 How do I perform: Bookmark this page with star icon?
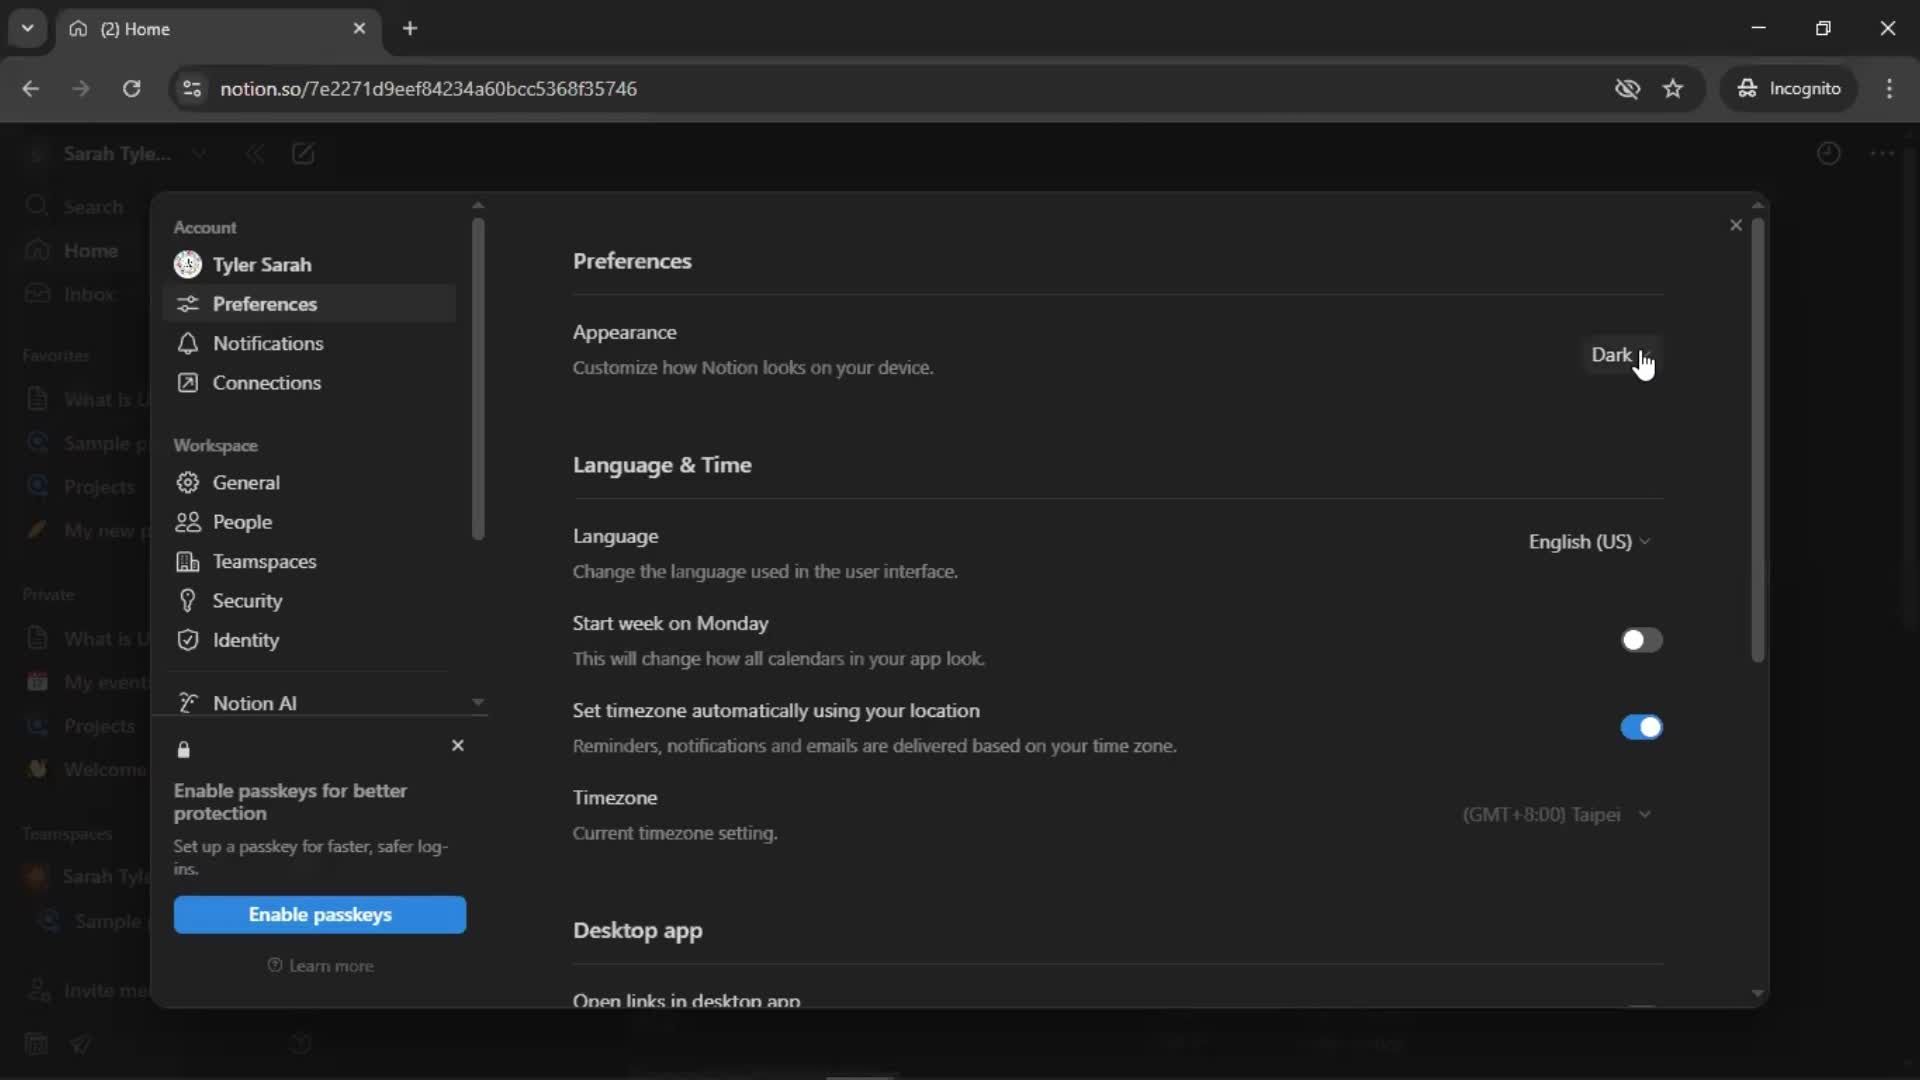coord(1673,88)
